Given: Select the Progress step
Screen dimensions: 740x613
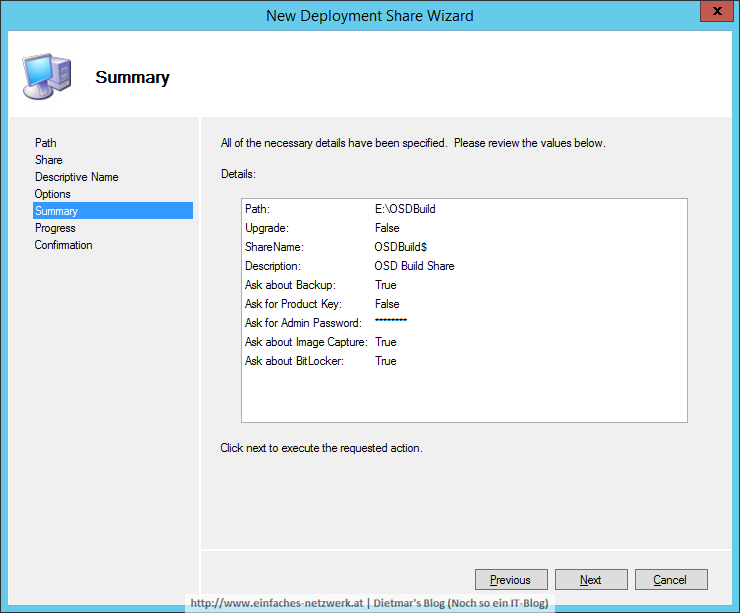Looking at the screenshot, I should click(x=55, y=228).
